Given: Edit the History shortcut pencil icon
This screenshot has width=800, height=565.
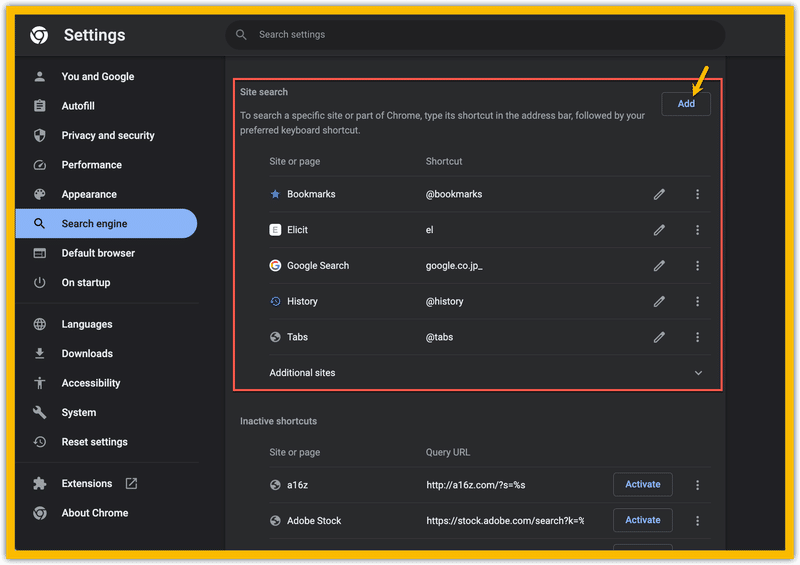Looking at the screenshot, I should pyautogui.click(x=659, y=302).
